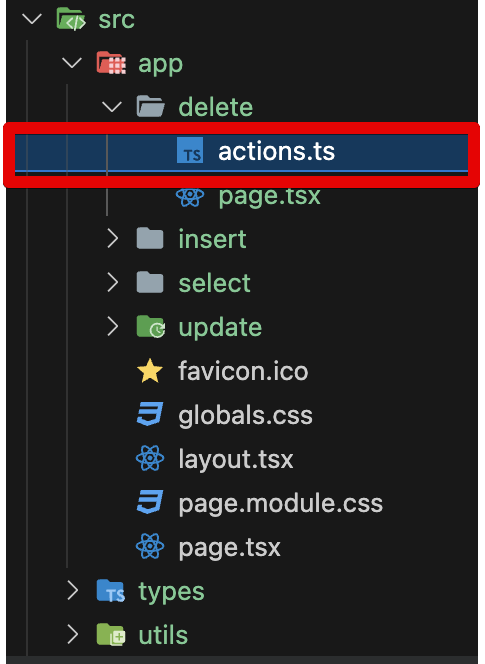Click the yellow star favicon.ico icon
485x664 pixels.
(x=150, y=371)
